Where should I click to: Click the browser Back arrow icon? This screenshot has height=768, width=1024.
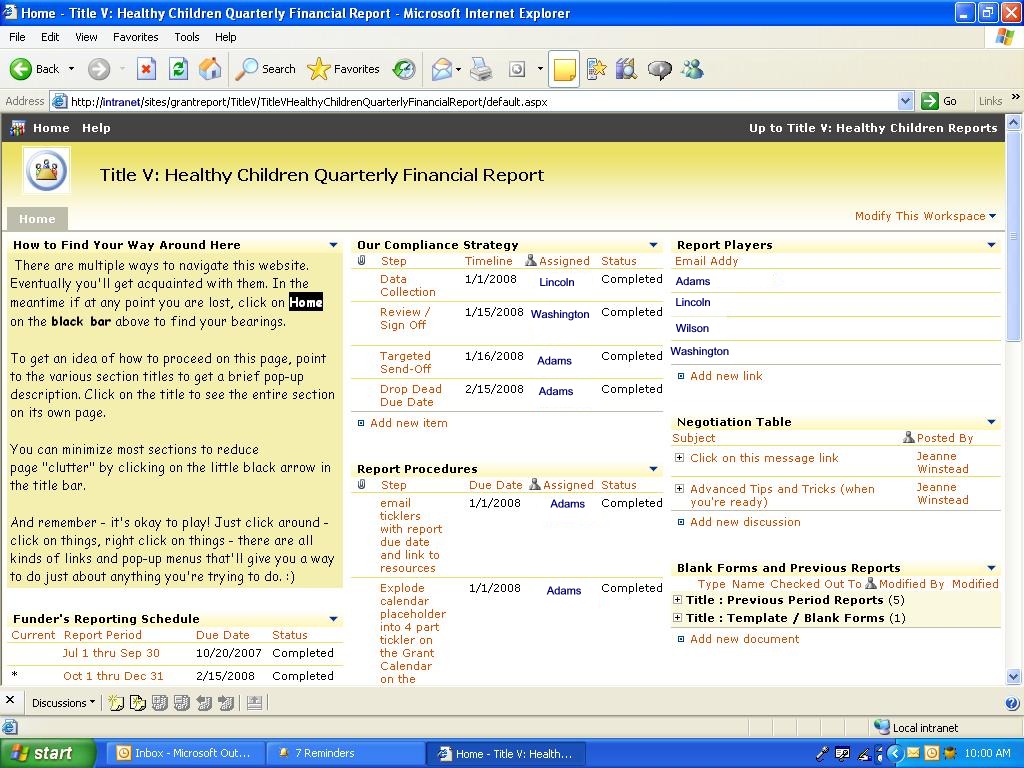20,69
